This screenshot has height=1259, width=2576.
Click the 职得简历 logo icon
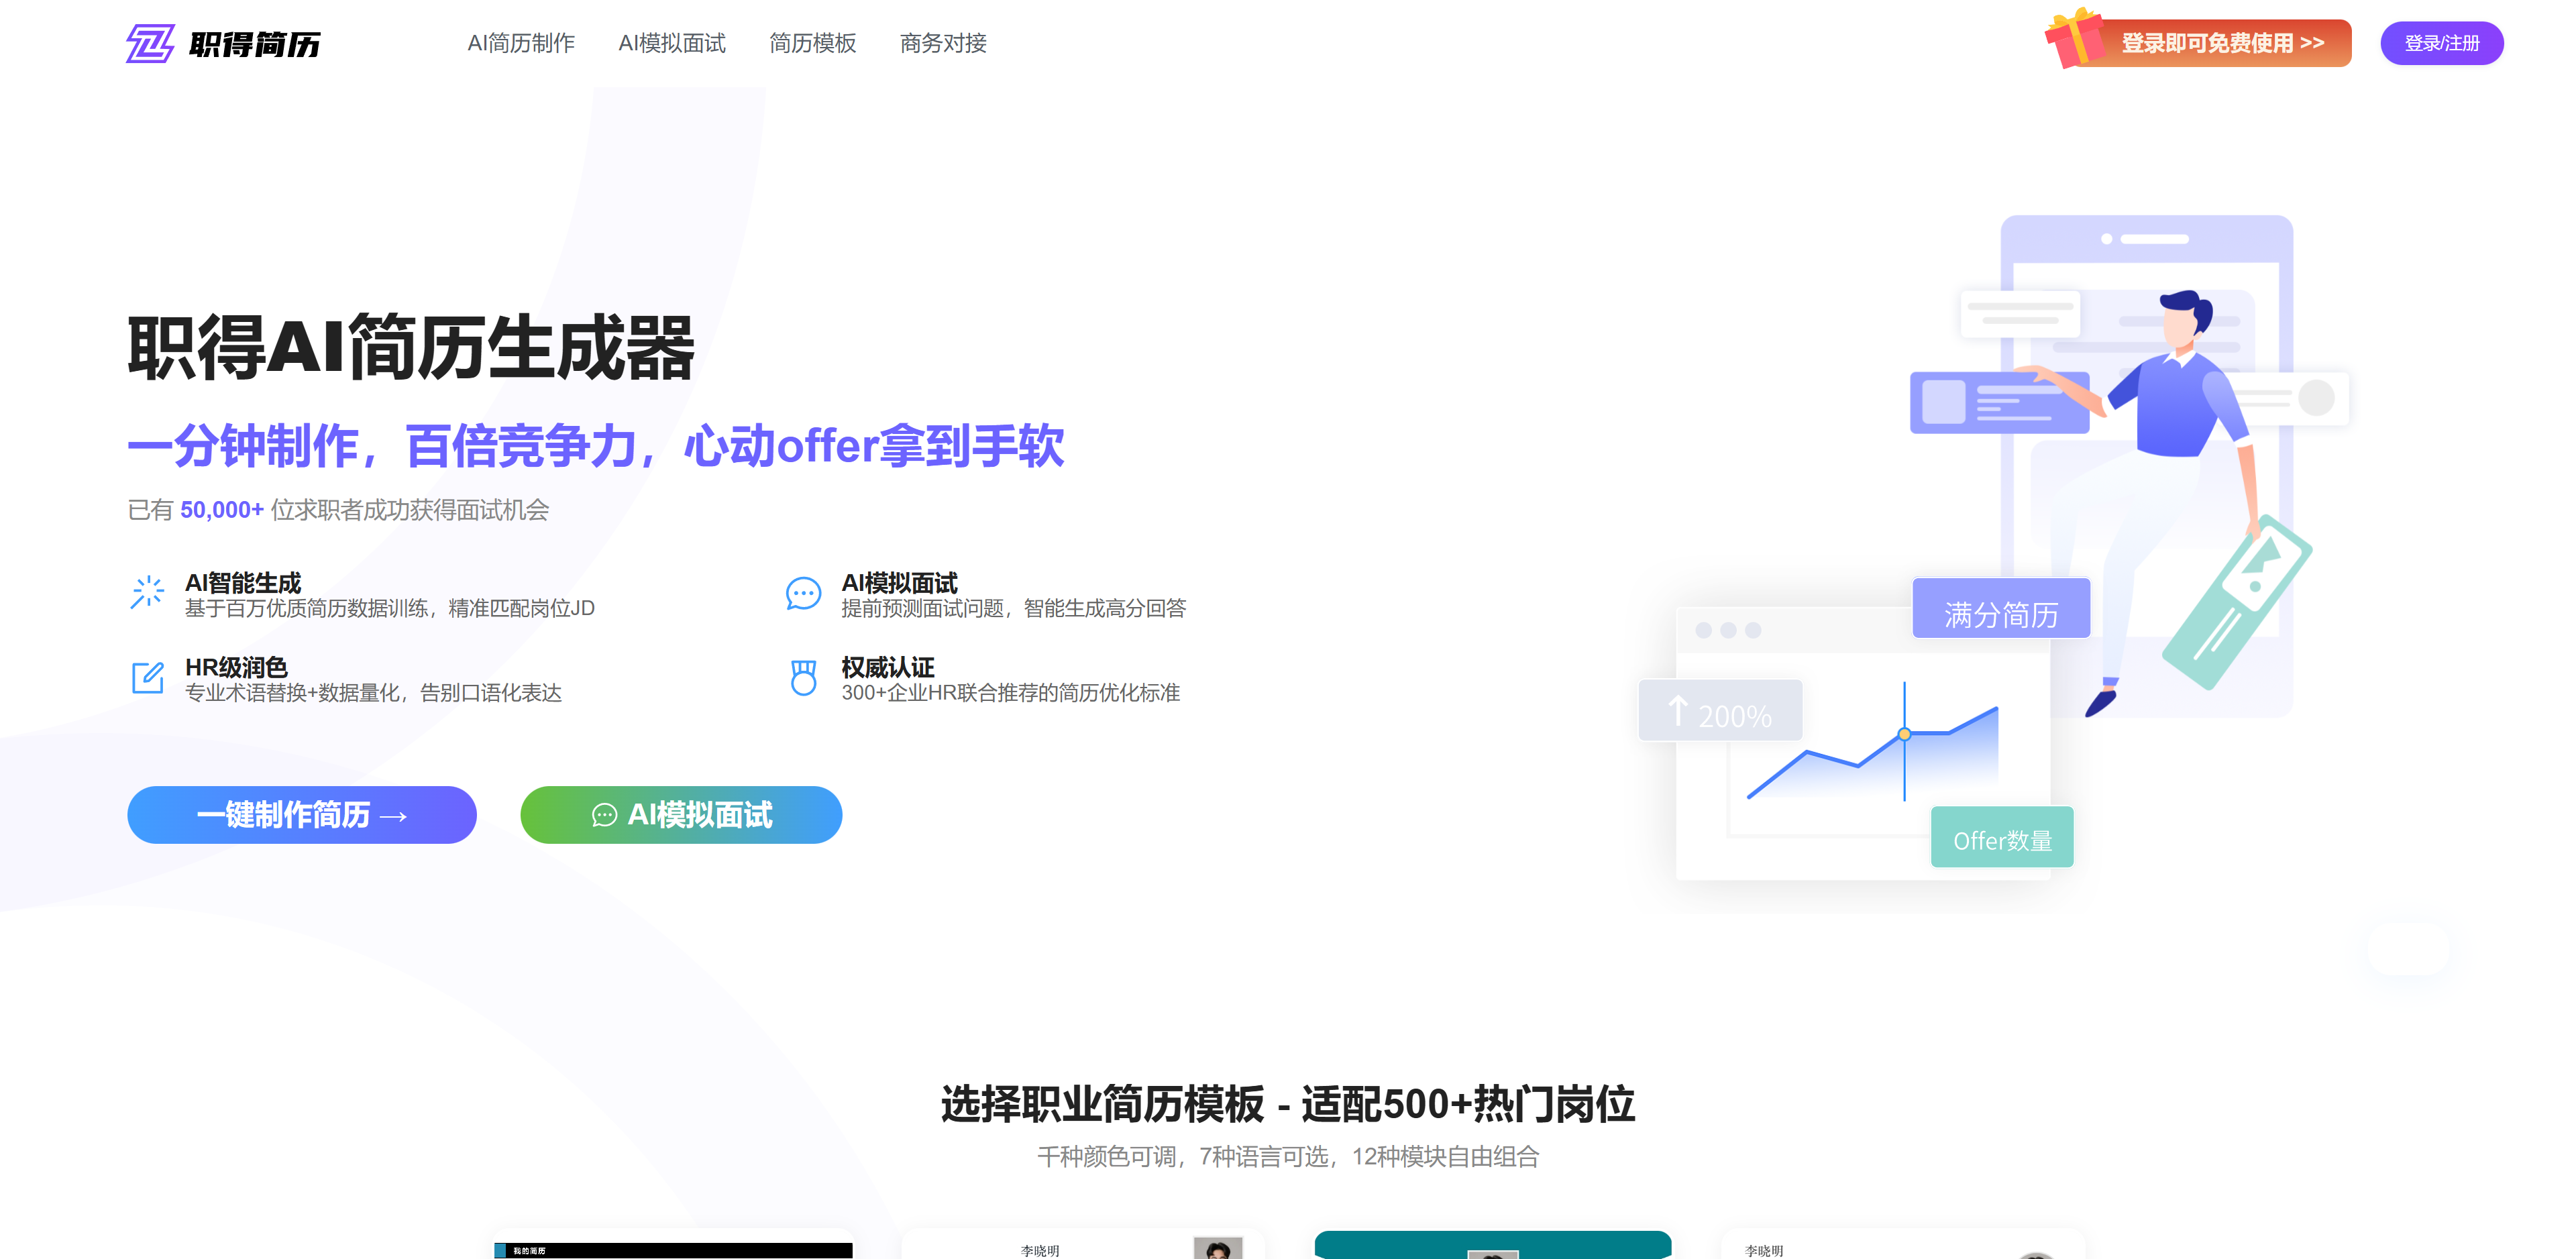[x=150, y=44]
